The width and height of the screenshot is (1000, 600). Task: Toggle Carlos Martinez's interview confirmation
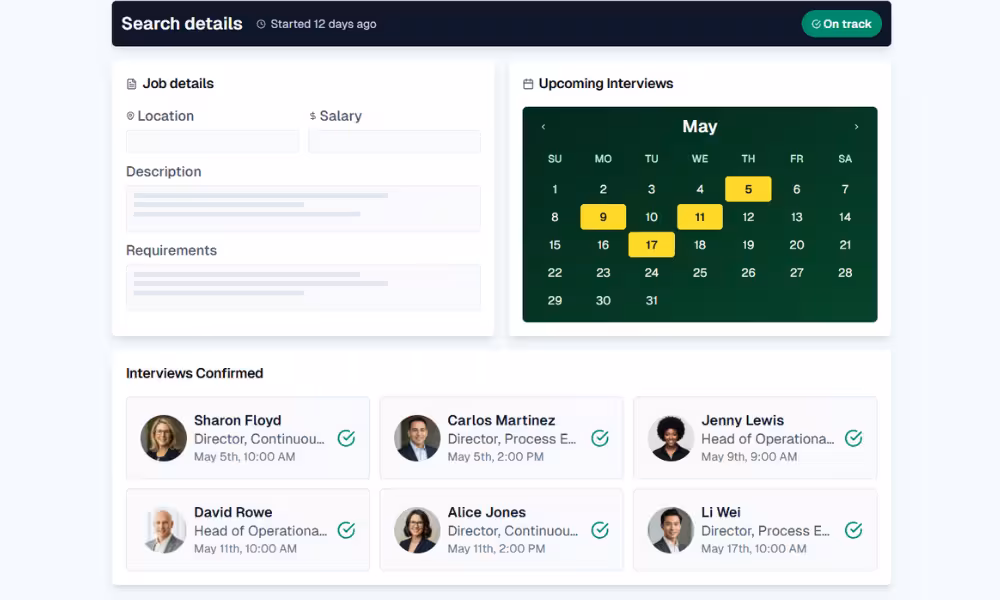click(x=600, y=438)
